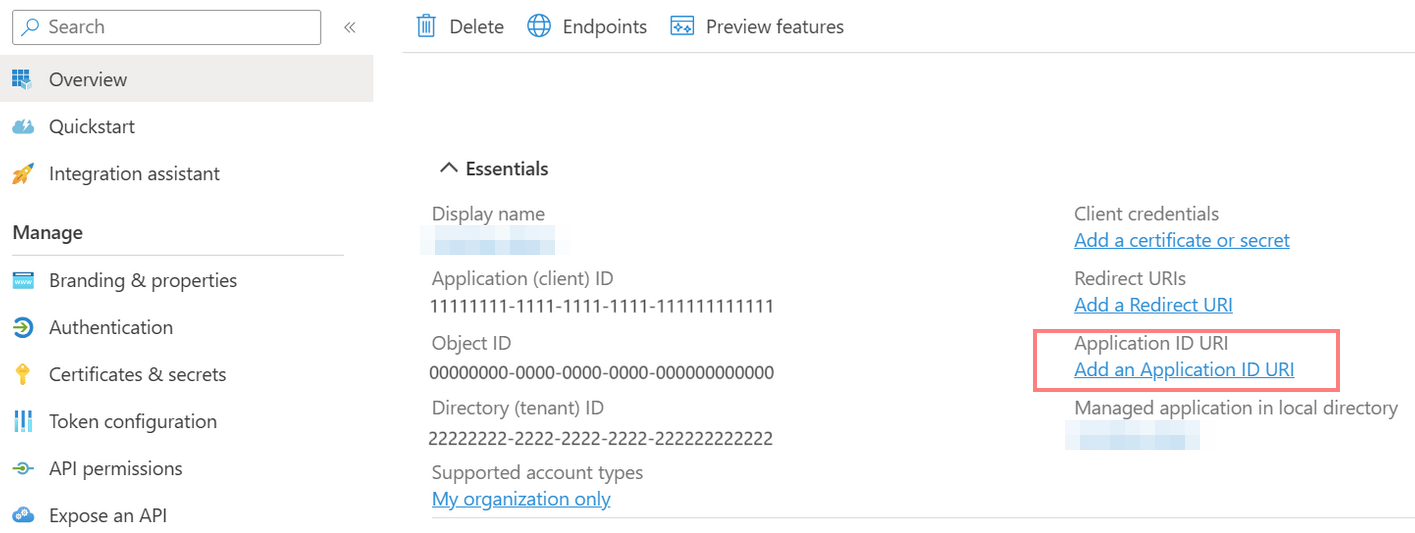Screen dimensions: 1415x533
Task: Click the Certificates & secrets key icon
Action: pyautogui.click(x=23, y=375)
